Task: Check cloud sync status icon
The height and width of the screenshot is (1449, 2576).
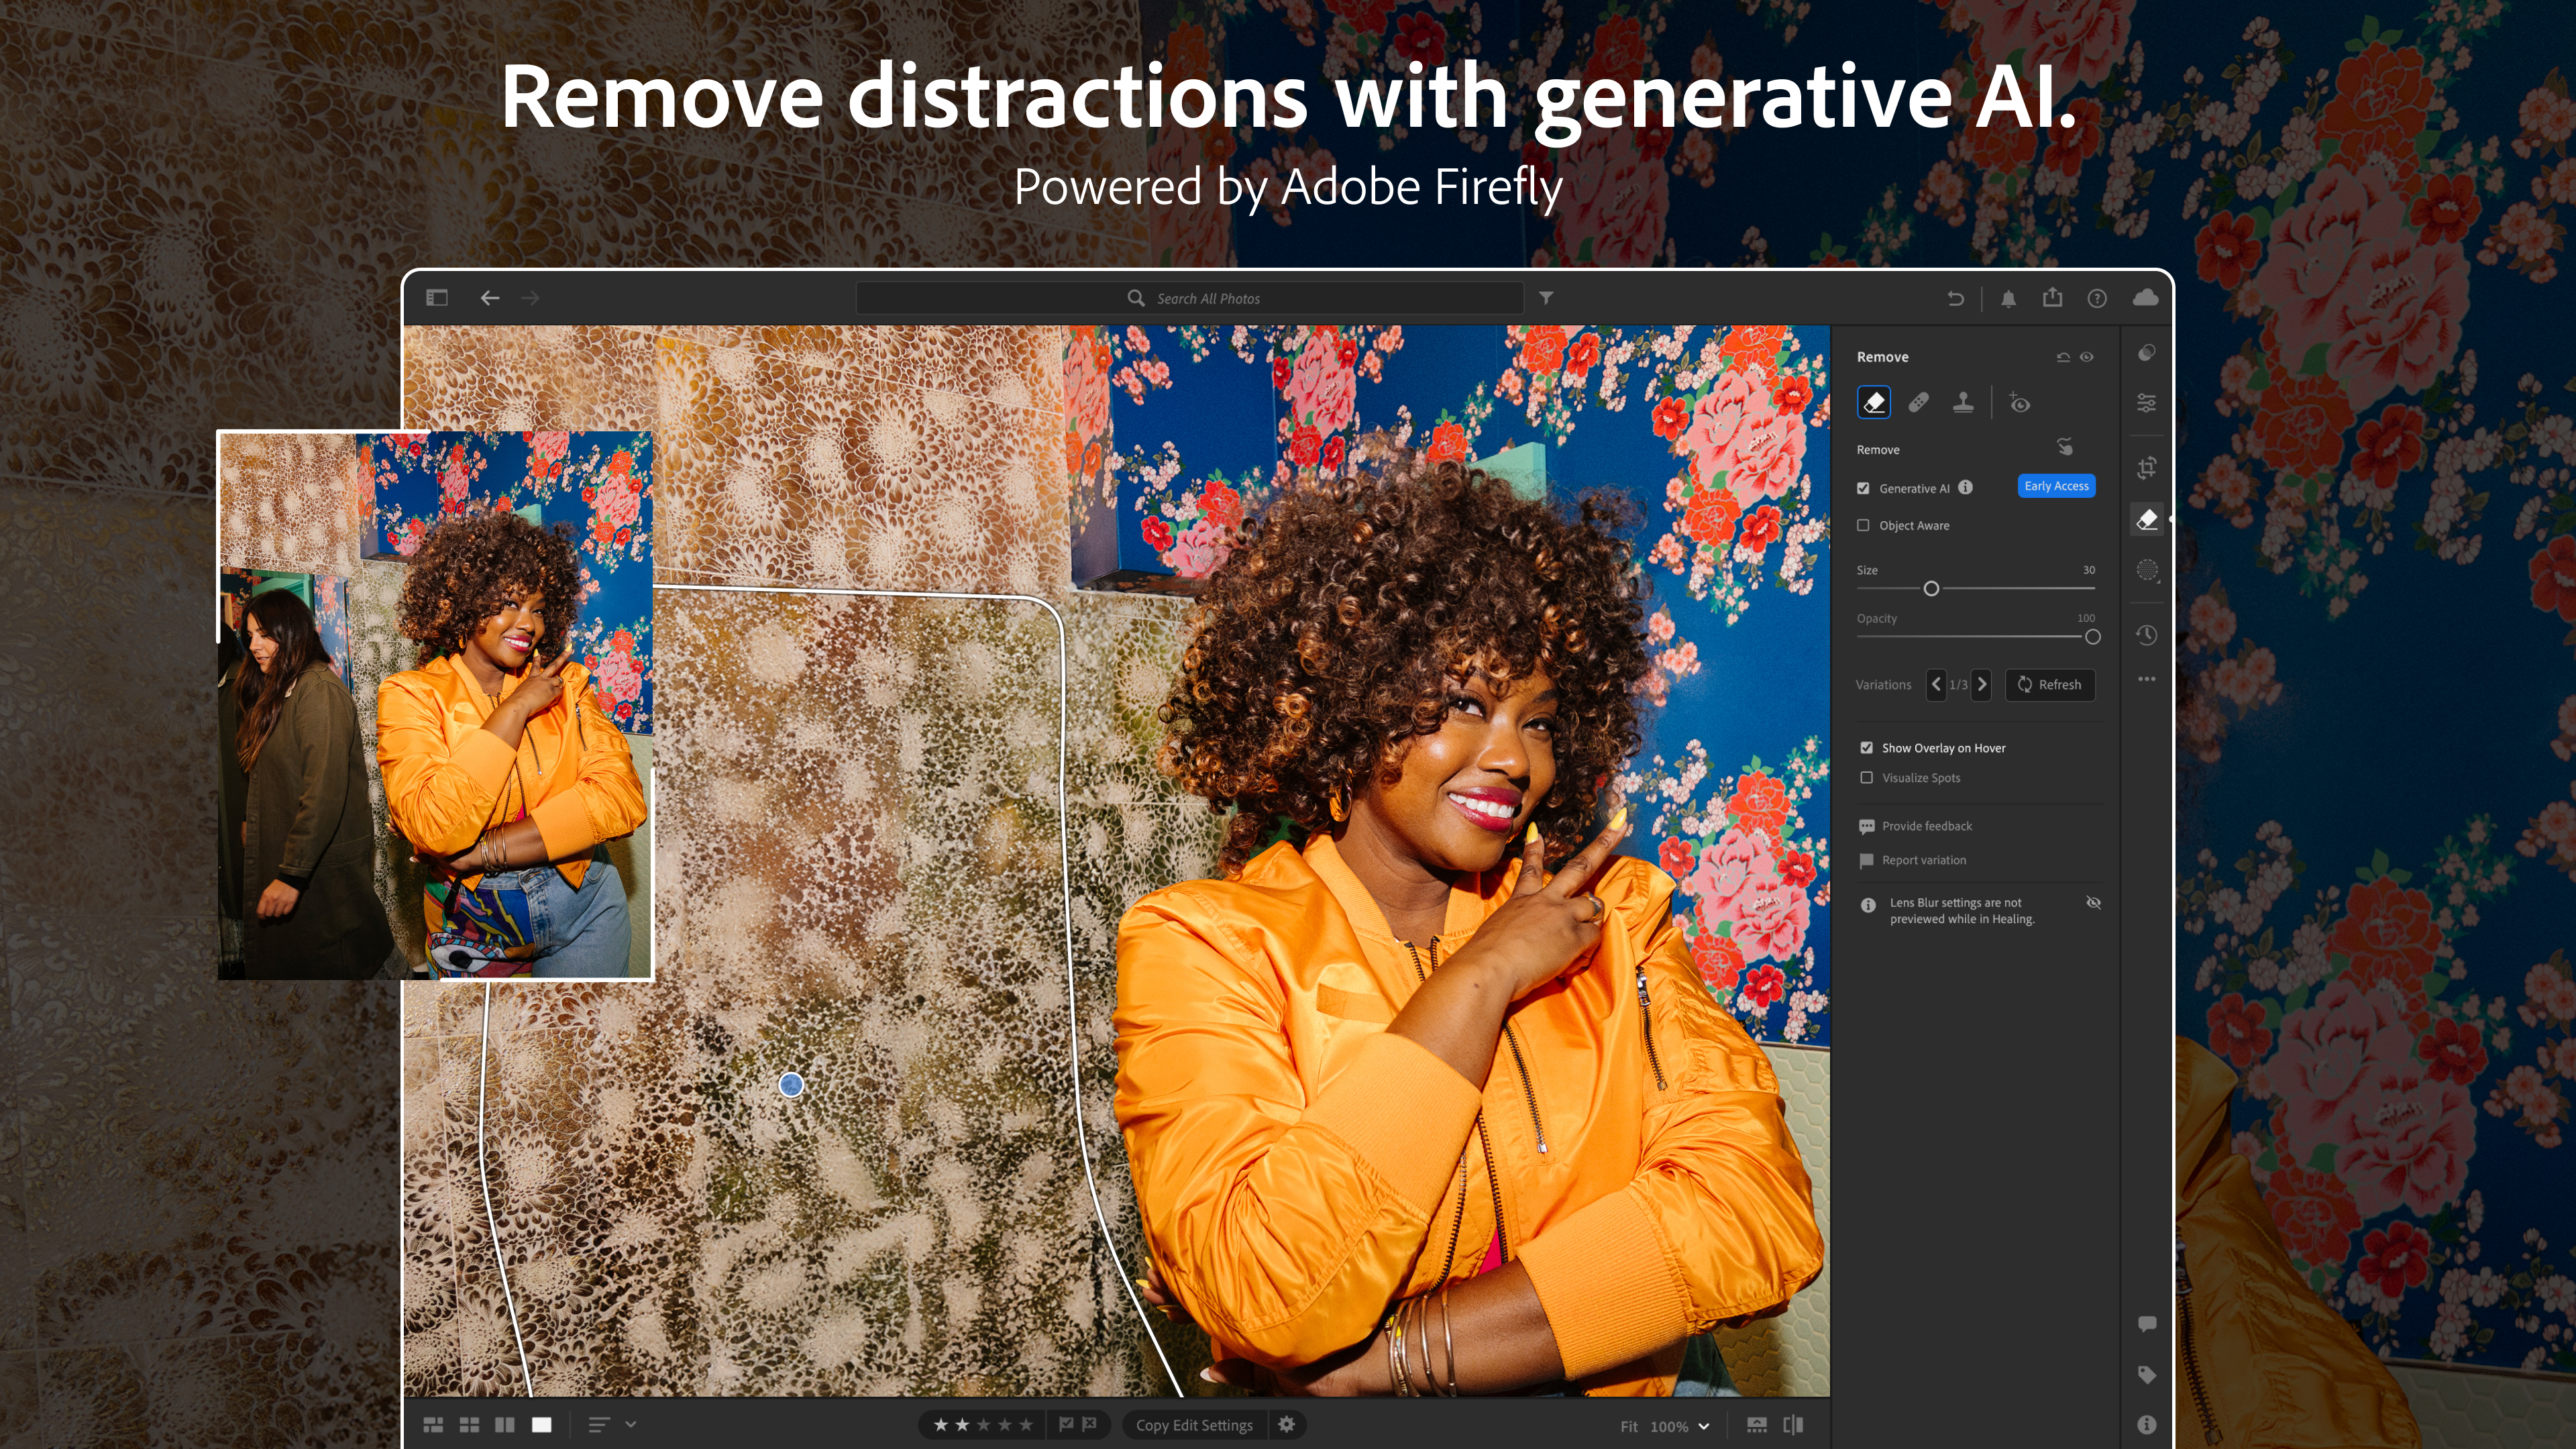Action: point(2145,297)
